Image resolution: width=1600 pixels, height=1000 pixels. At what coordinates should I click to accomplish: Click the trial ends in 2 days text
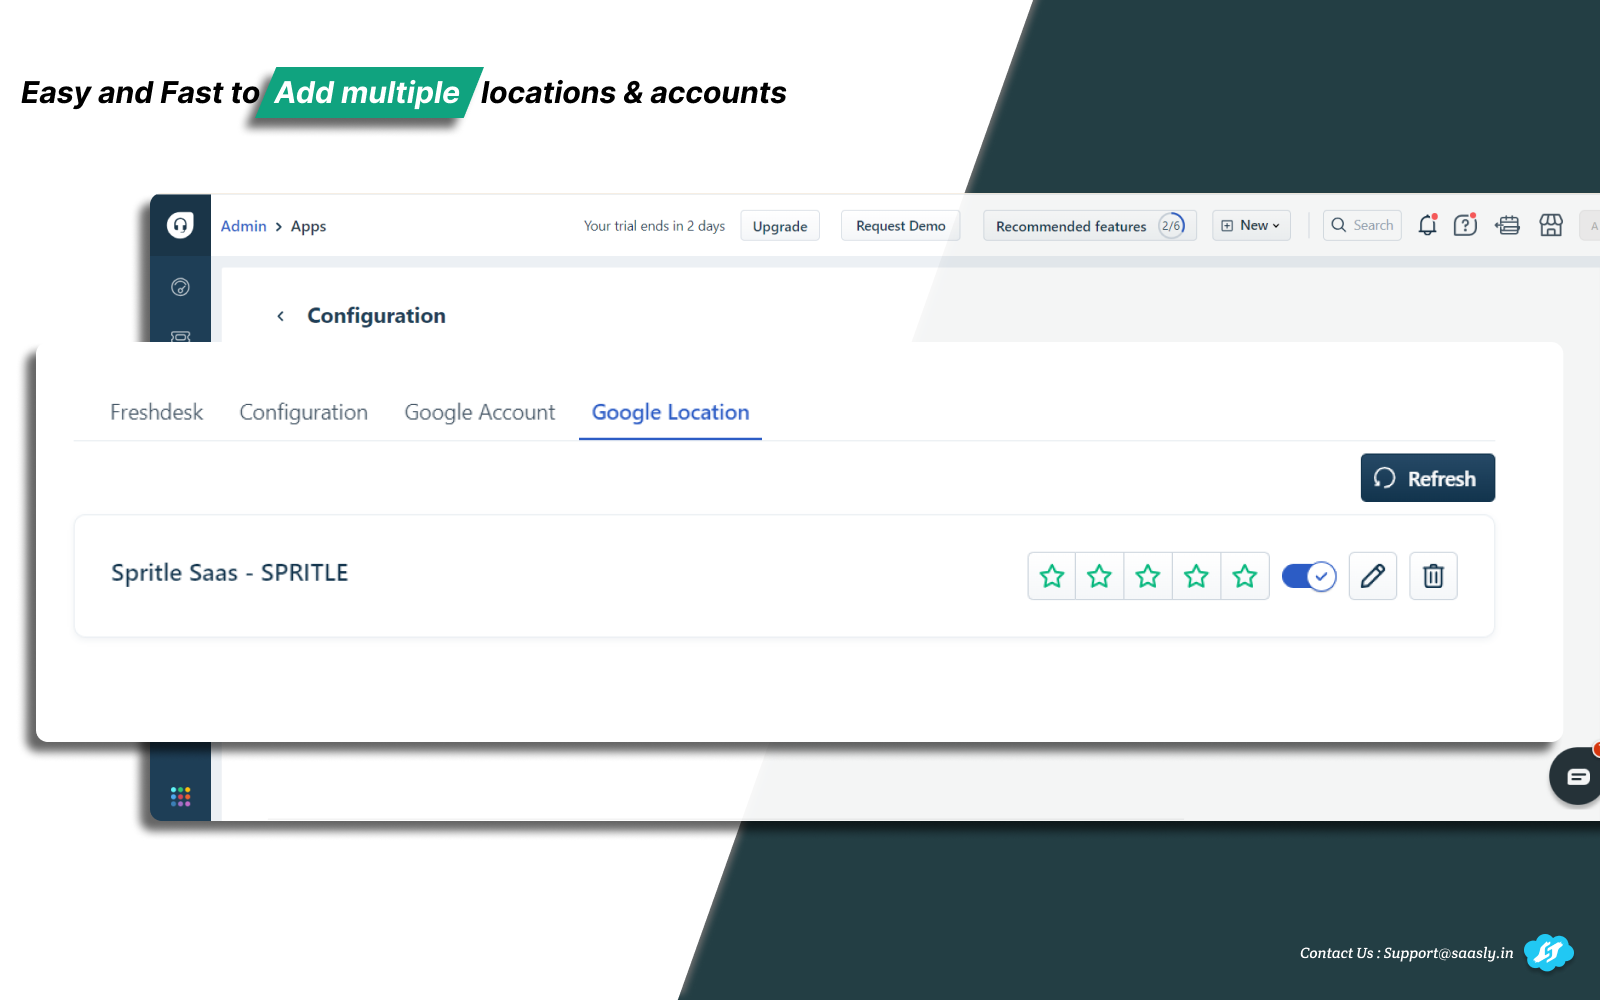pos(654,226)
